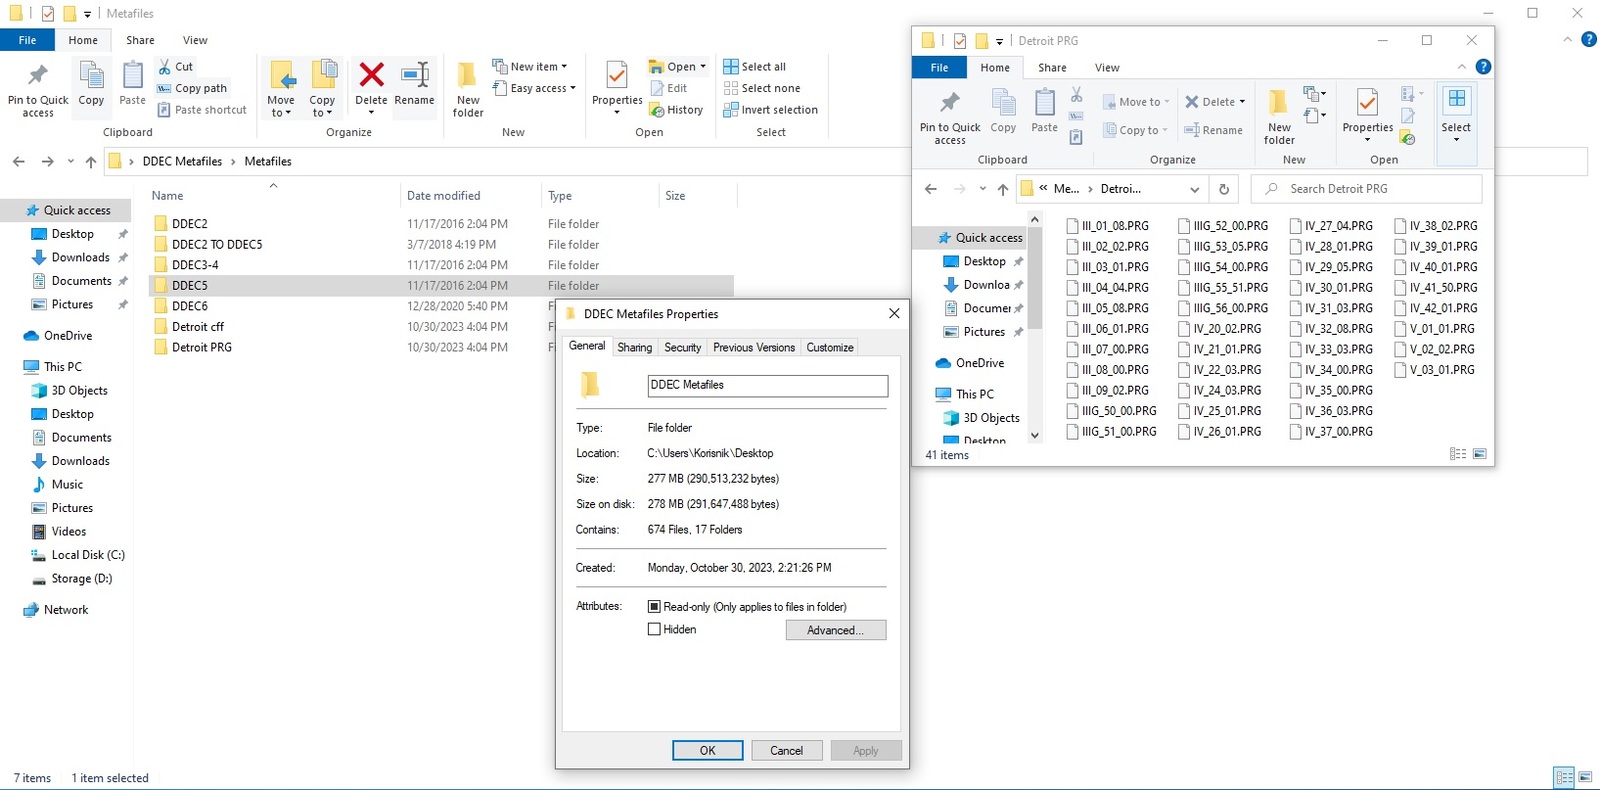Expand address history dropdown in Detroit PRG window

[1194, 189]
